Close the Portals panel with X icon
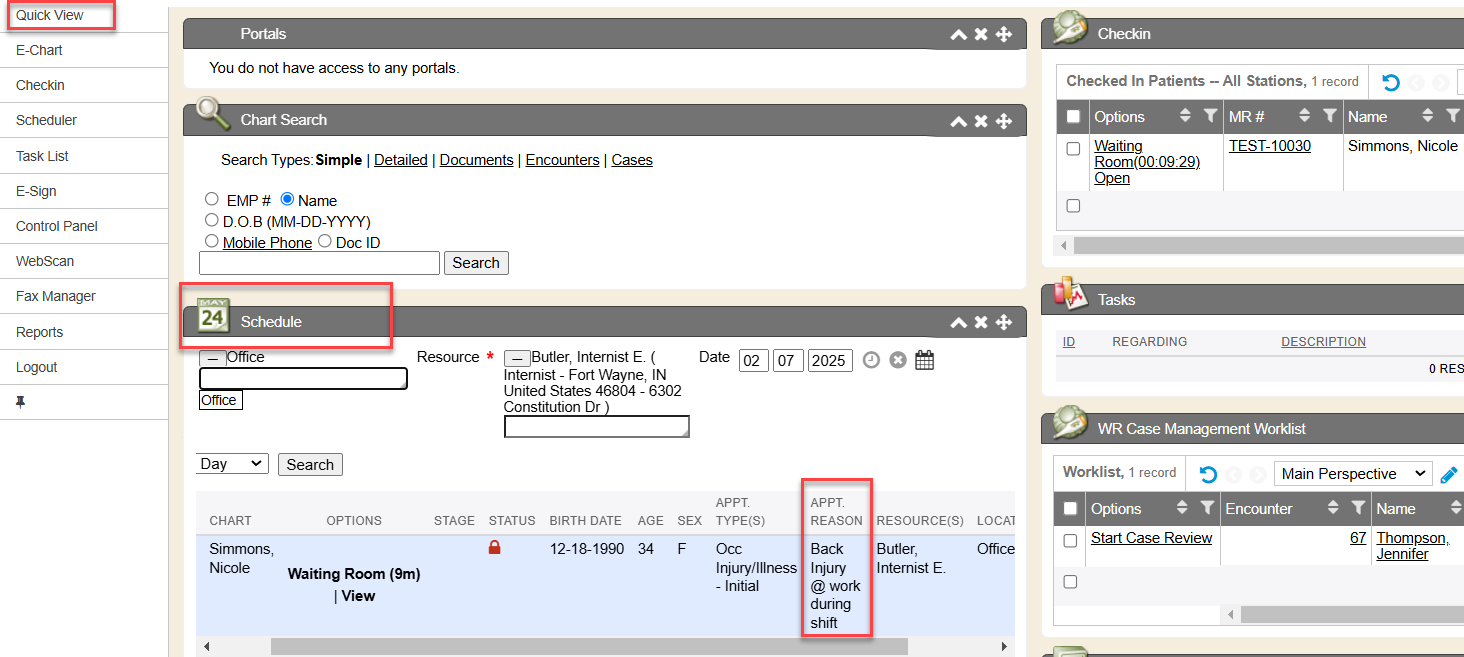 pyautogui.click(x=981, y=35)
